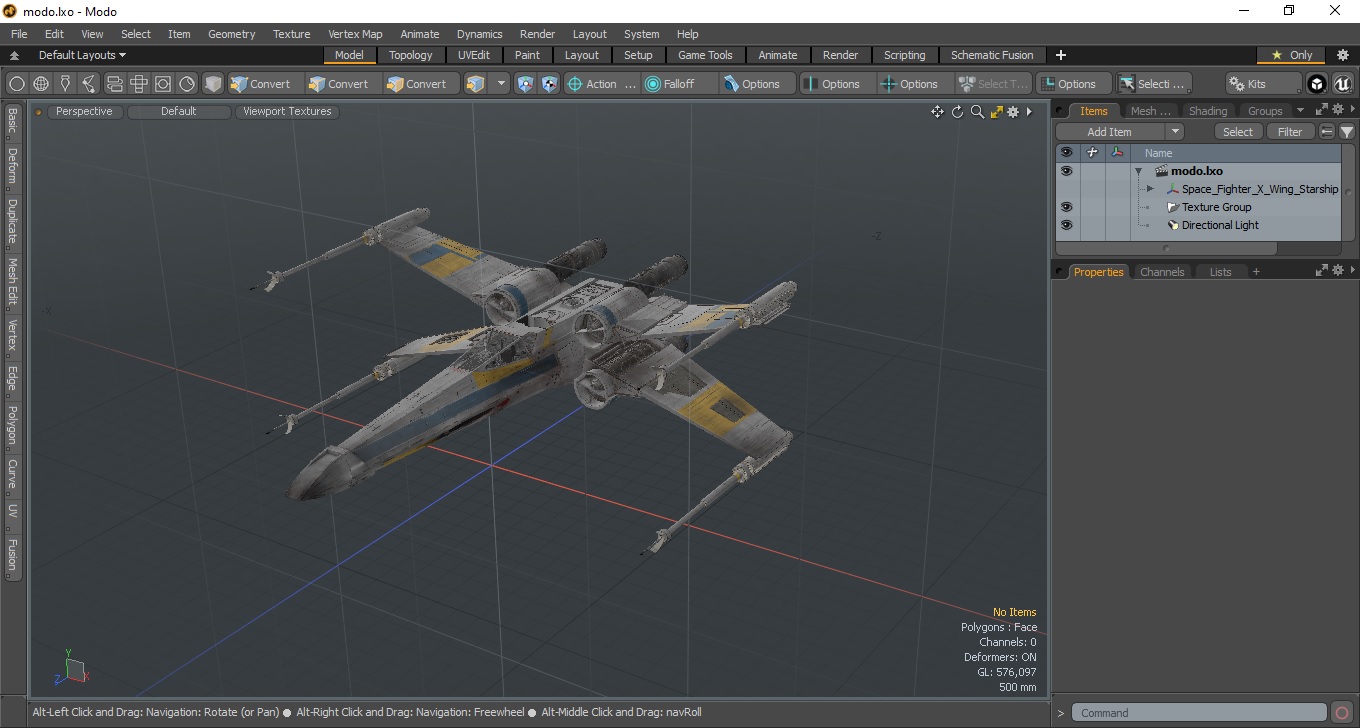Toggle visibility of Texture Group
The height and width of the screenshot is (728, 1360).
click(x=1066, y=207)
